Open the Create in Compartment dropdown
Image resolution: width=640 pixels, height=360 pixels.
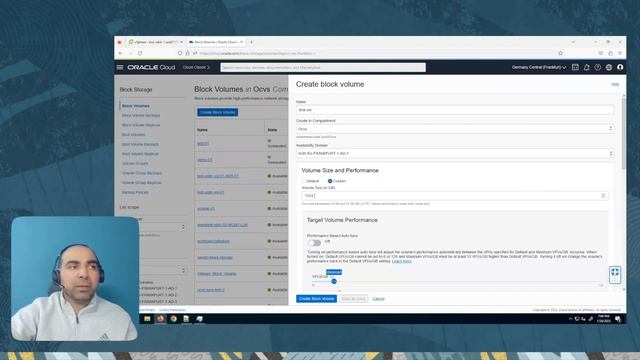tap(455, 129)
